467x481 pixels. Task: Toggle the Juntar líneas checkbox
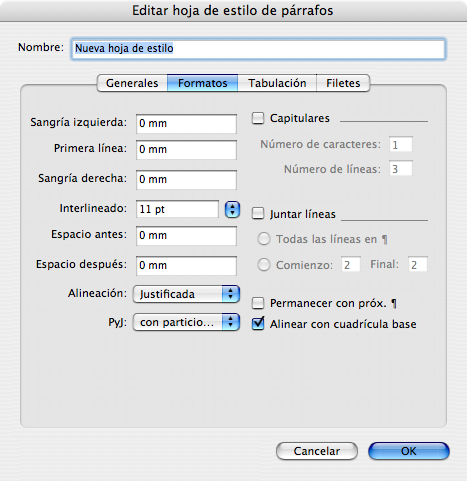pos(258,213)
